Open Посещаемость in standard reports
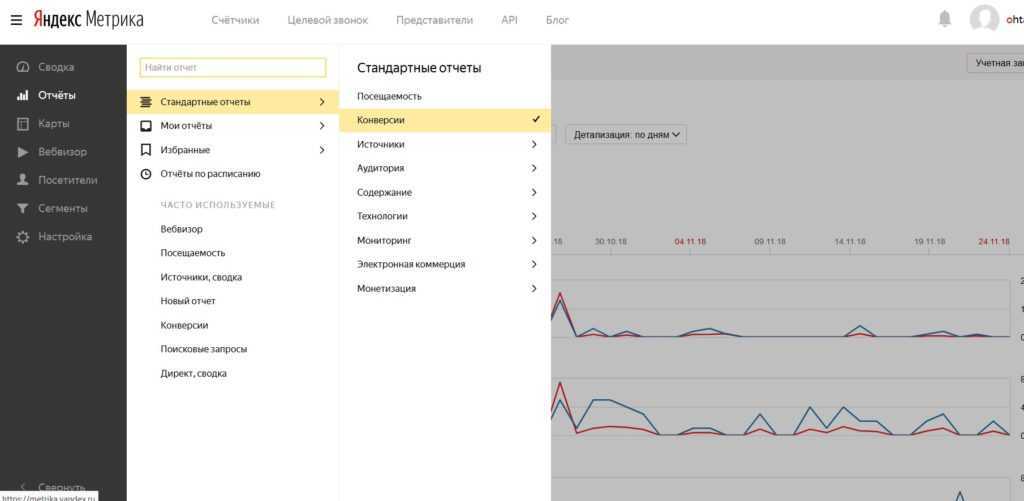This screenshot has height=501, width=1024. pos(389,96)
